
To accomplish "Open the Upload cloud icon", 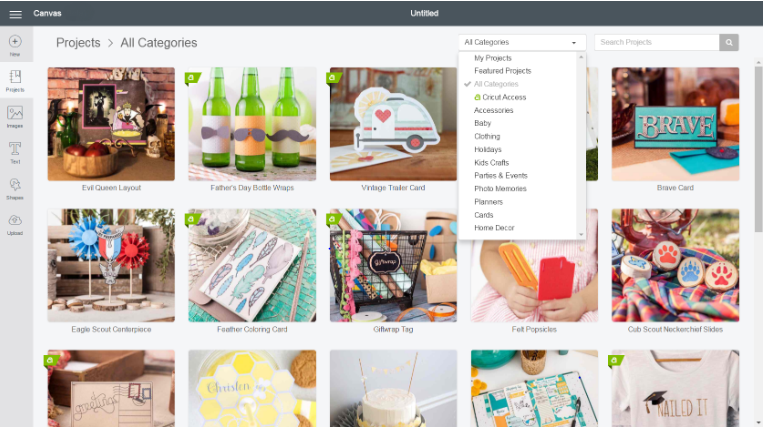I will [x=15, y=220].
